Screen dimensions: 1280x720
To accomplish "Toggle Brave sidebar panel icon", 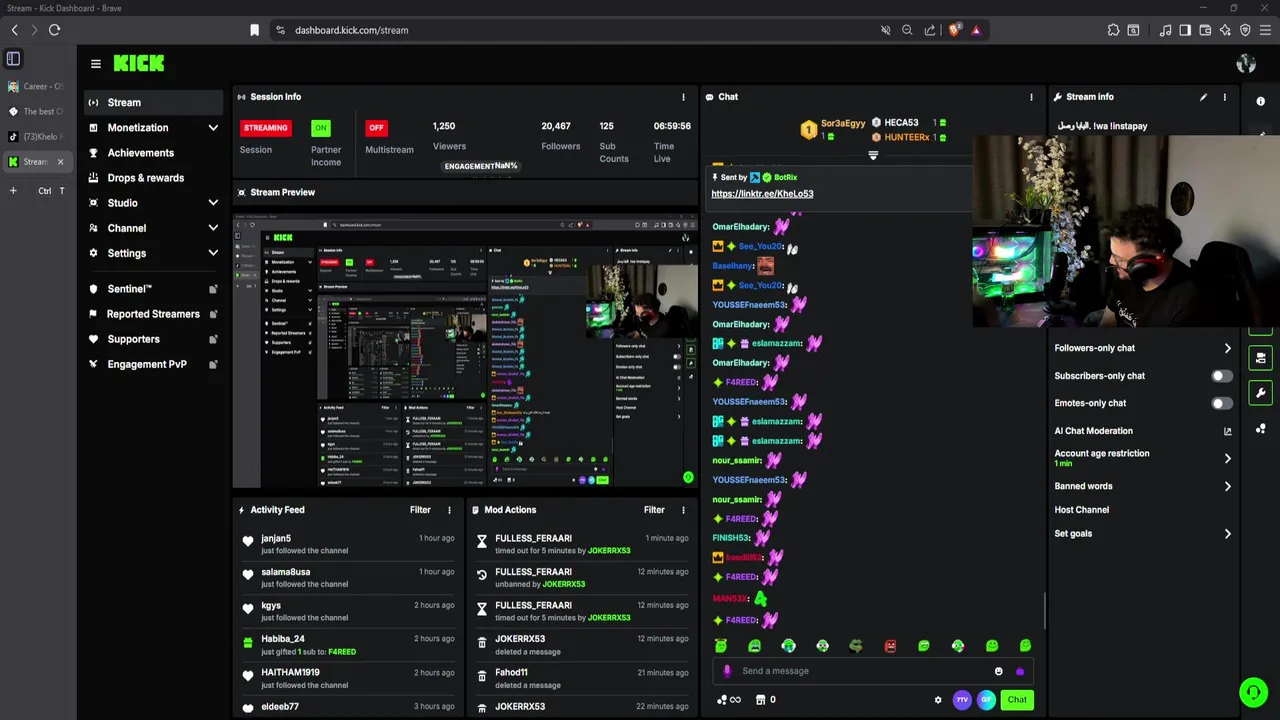I will 1185,30.
